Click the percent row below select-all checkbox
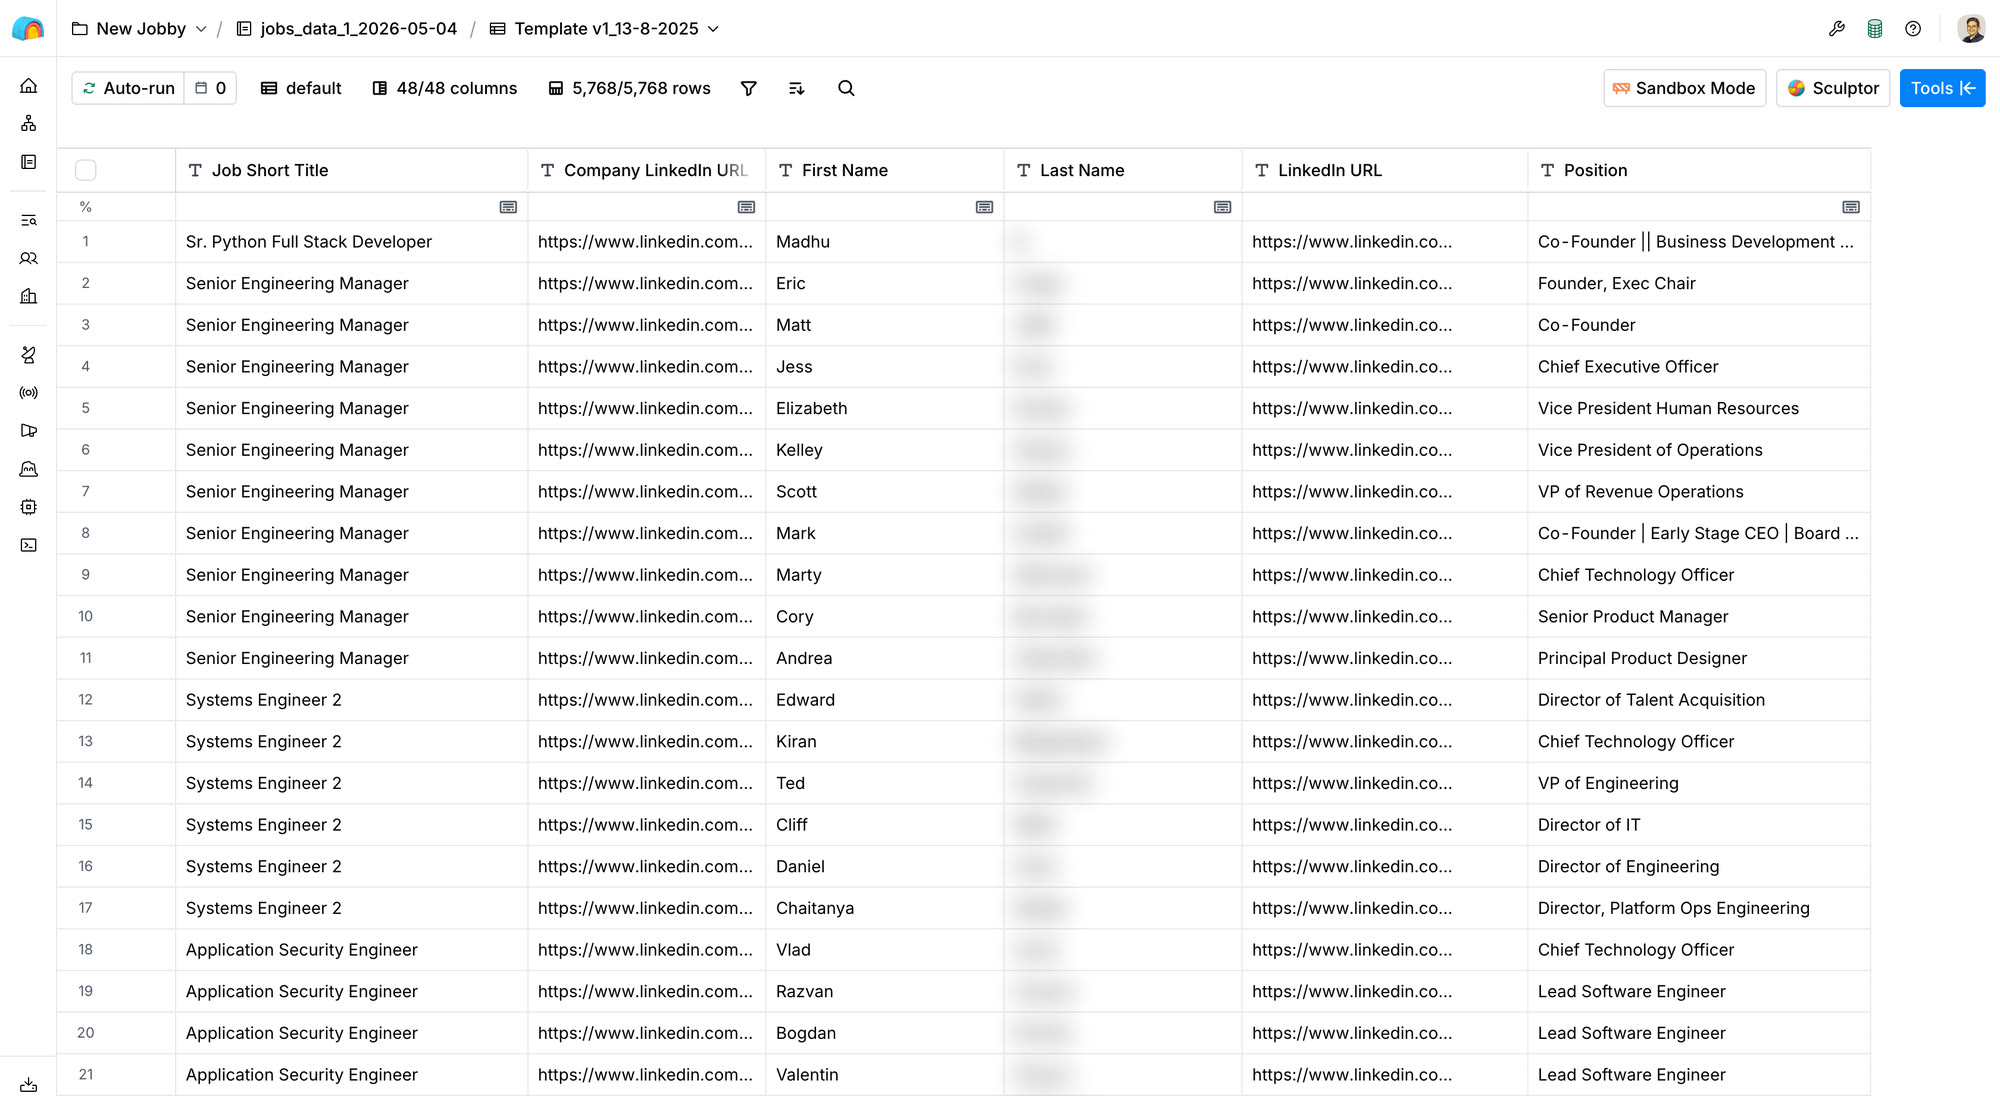2000x1096 pixels. point(86,207)
